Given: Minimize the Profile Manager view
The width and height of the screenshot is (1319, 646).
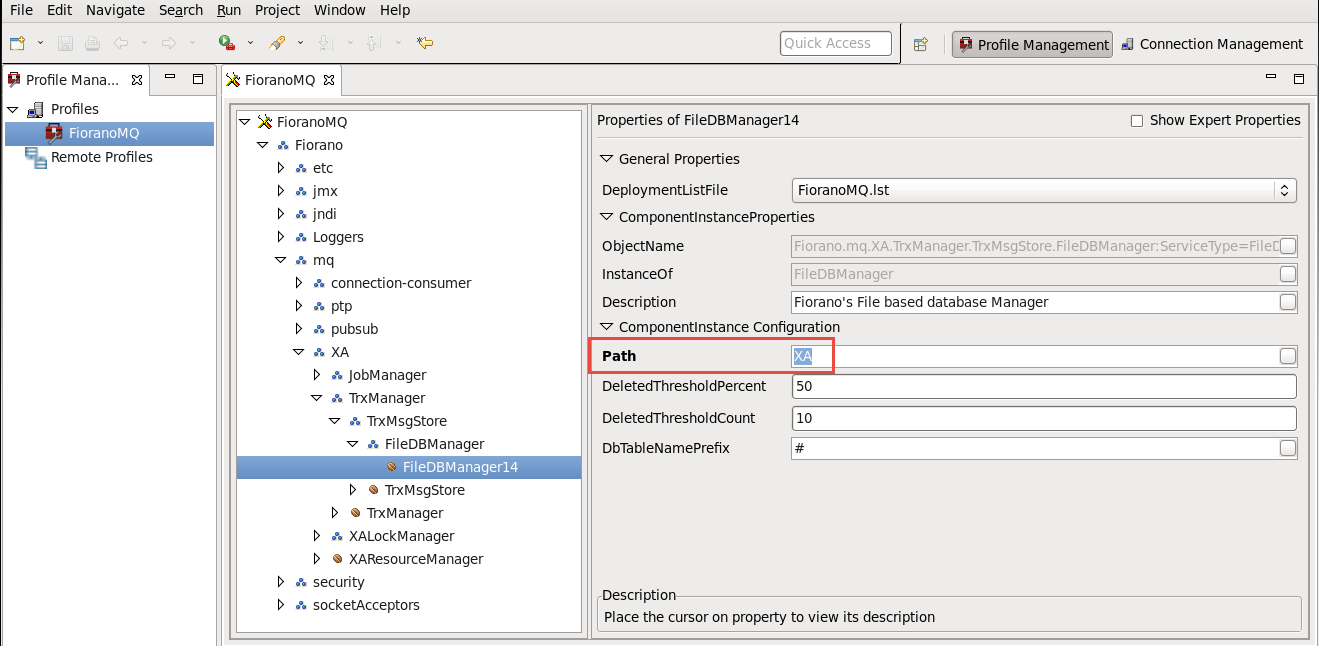Looking at the screenshot, I should [171, 77].
